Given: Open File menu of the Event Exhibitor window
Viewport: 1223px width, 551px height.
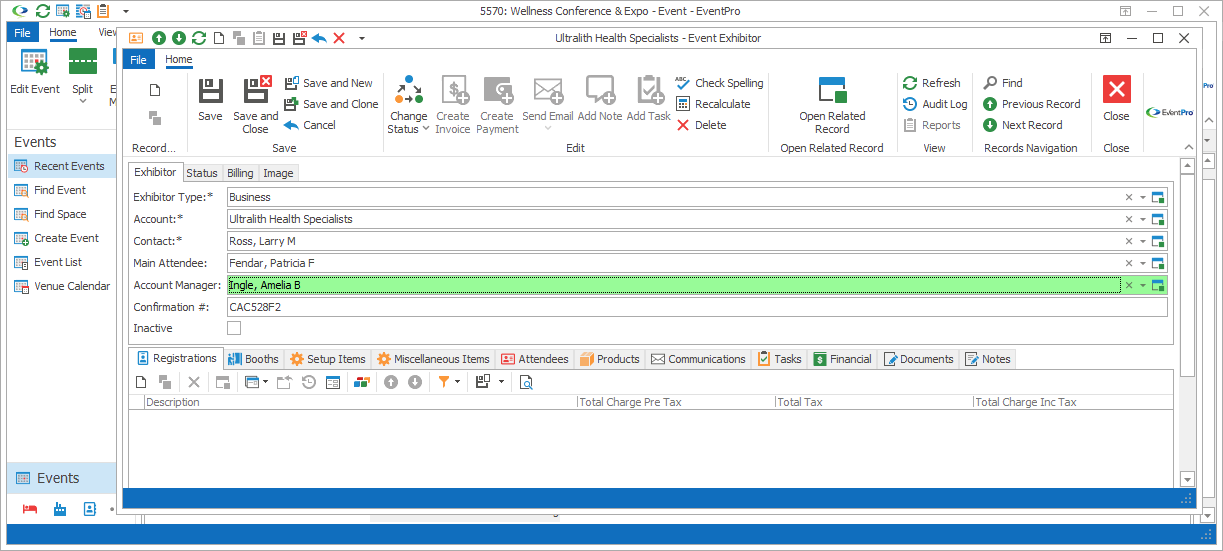Looking at the screenshot, I should pos(139,60).
